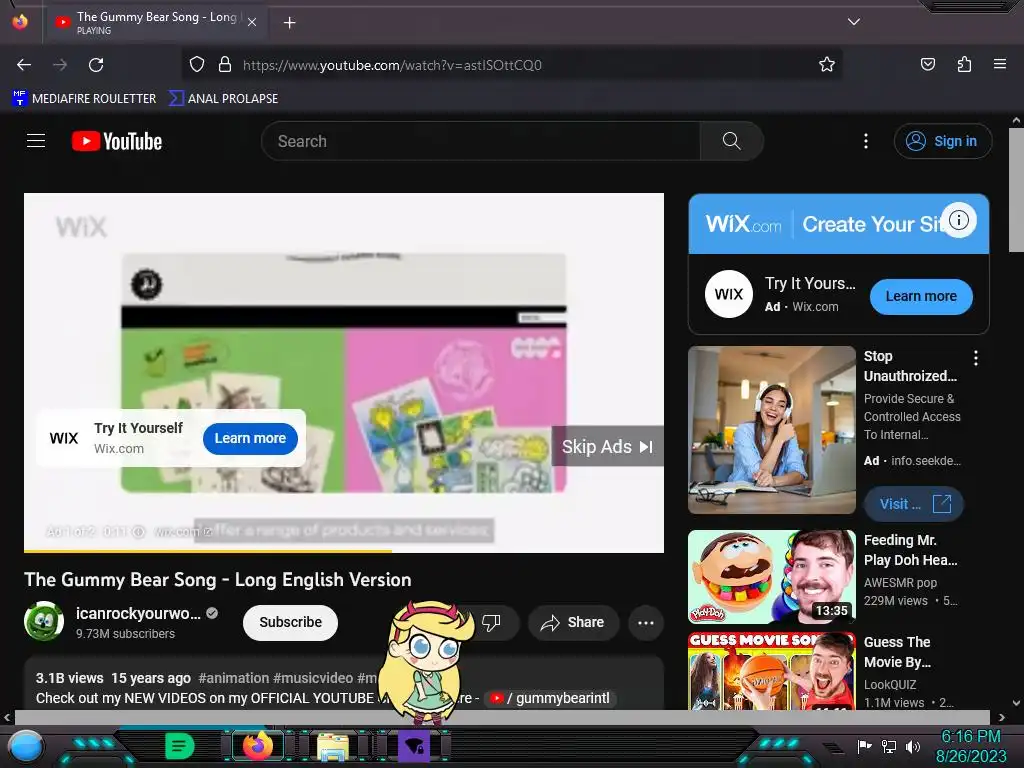Open the Pocket save icon
This screenshot has height=768, width=1024.
pos(927,64)
